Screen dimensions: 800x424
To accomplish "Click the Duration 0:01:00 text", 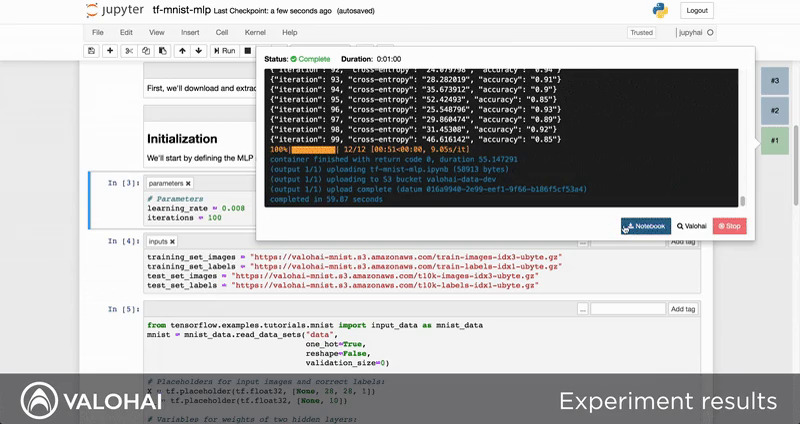I will (x=371, y=59).
